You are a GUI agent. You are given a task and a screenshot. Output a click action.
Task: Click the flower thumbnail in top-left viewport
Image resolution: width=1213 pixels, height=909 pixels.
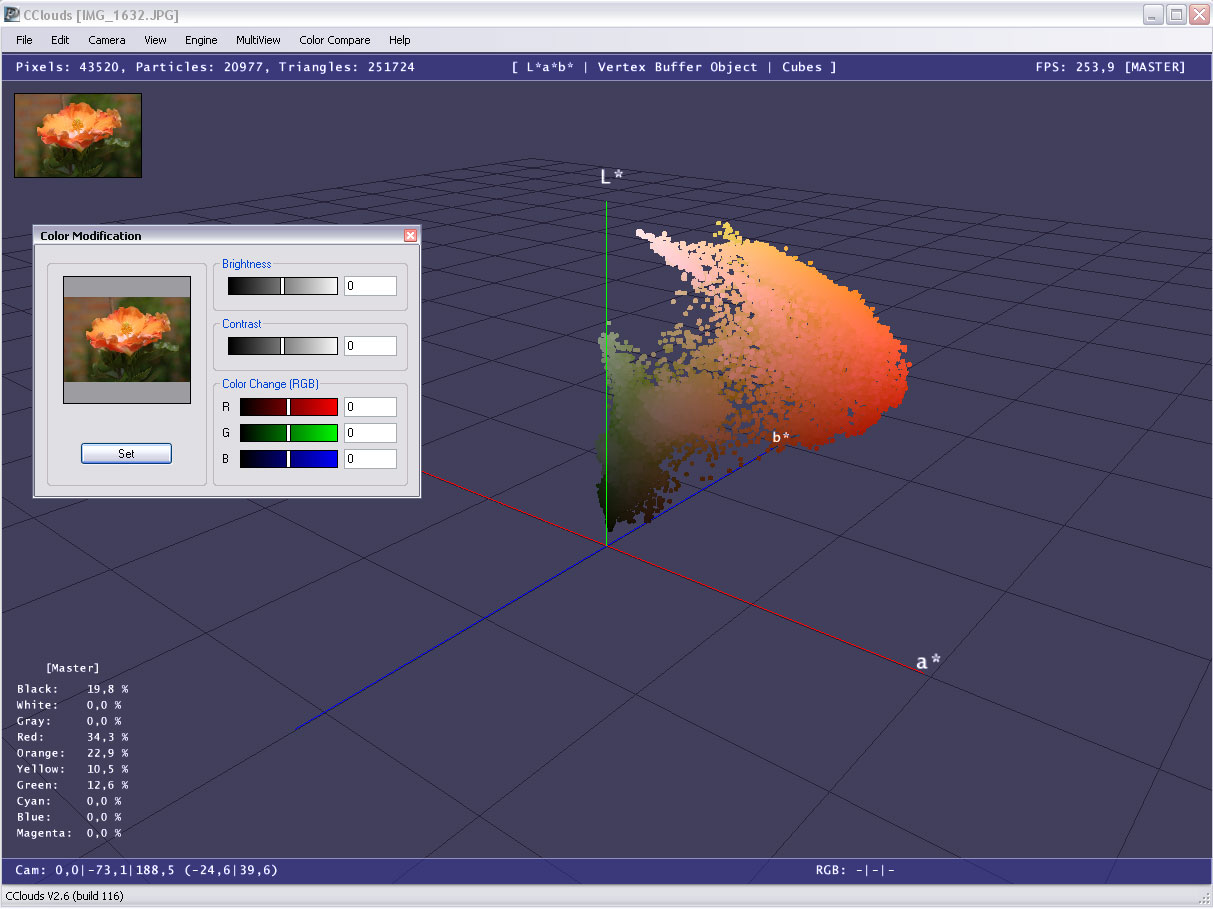point(78,136)
